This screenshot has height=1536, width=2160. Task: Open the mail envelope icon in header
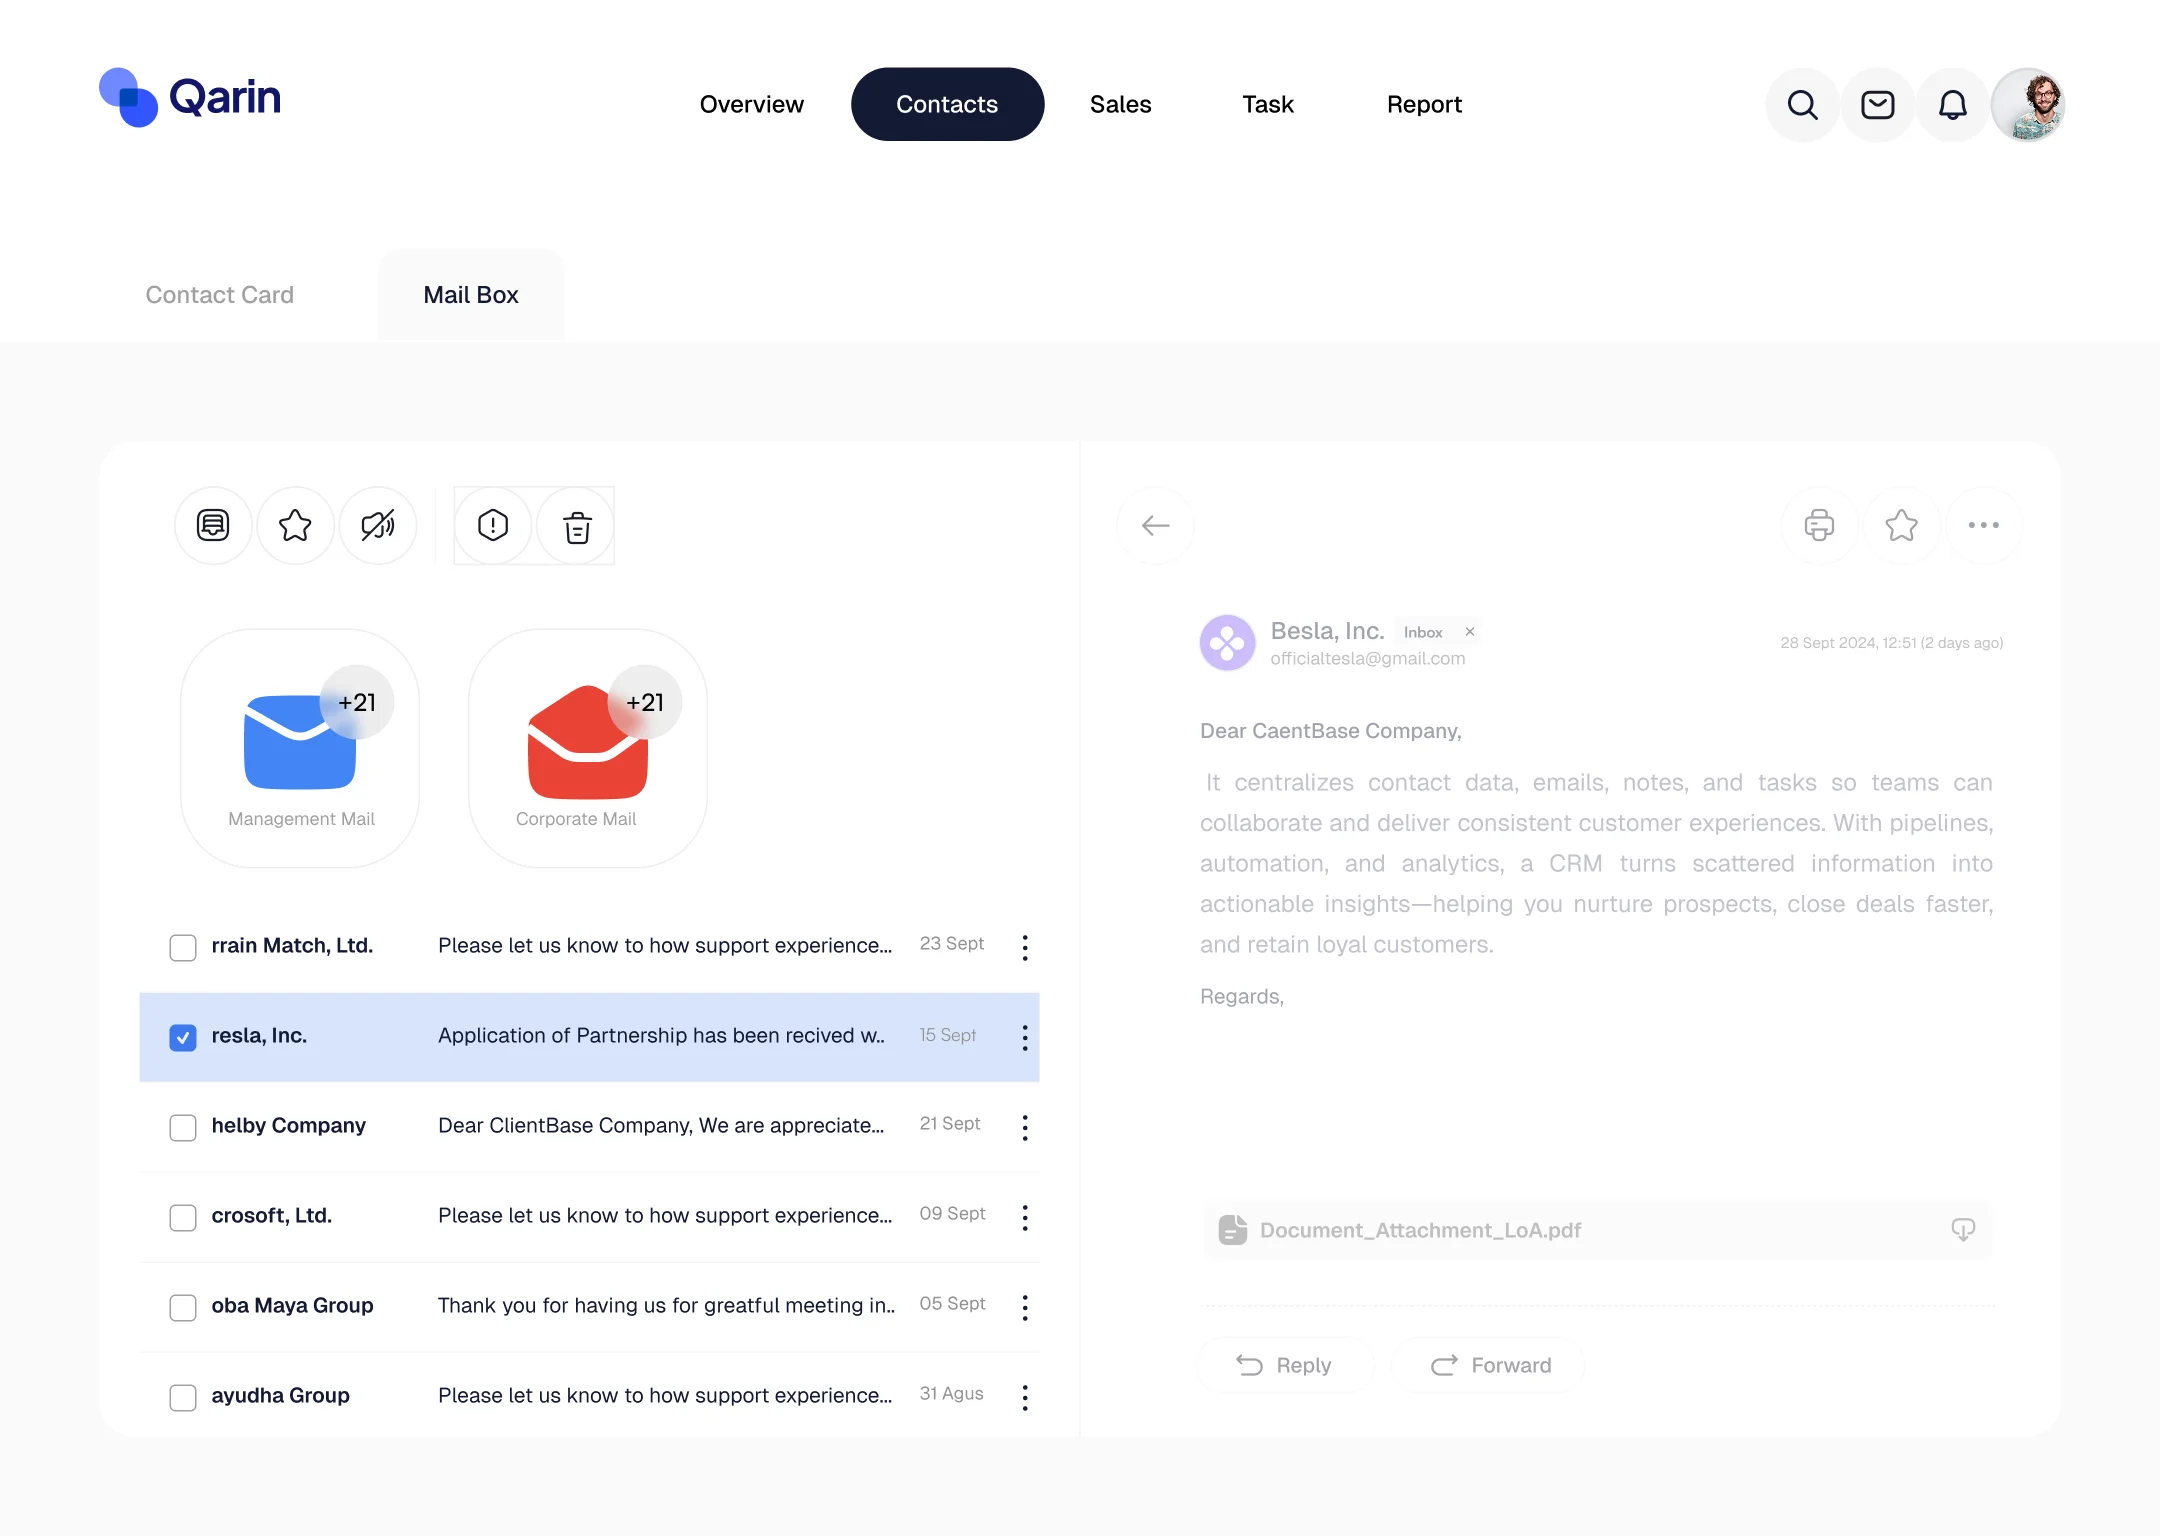1877,105
